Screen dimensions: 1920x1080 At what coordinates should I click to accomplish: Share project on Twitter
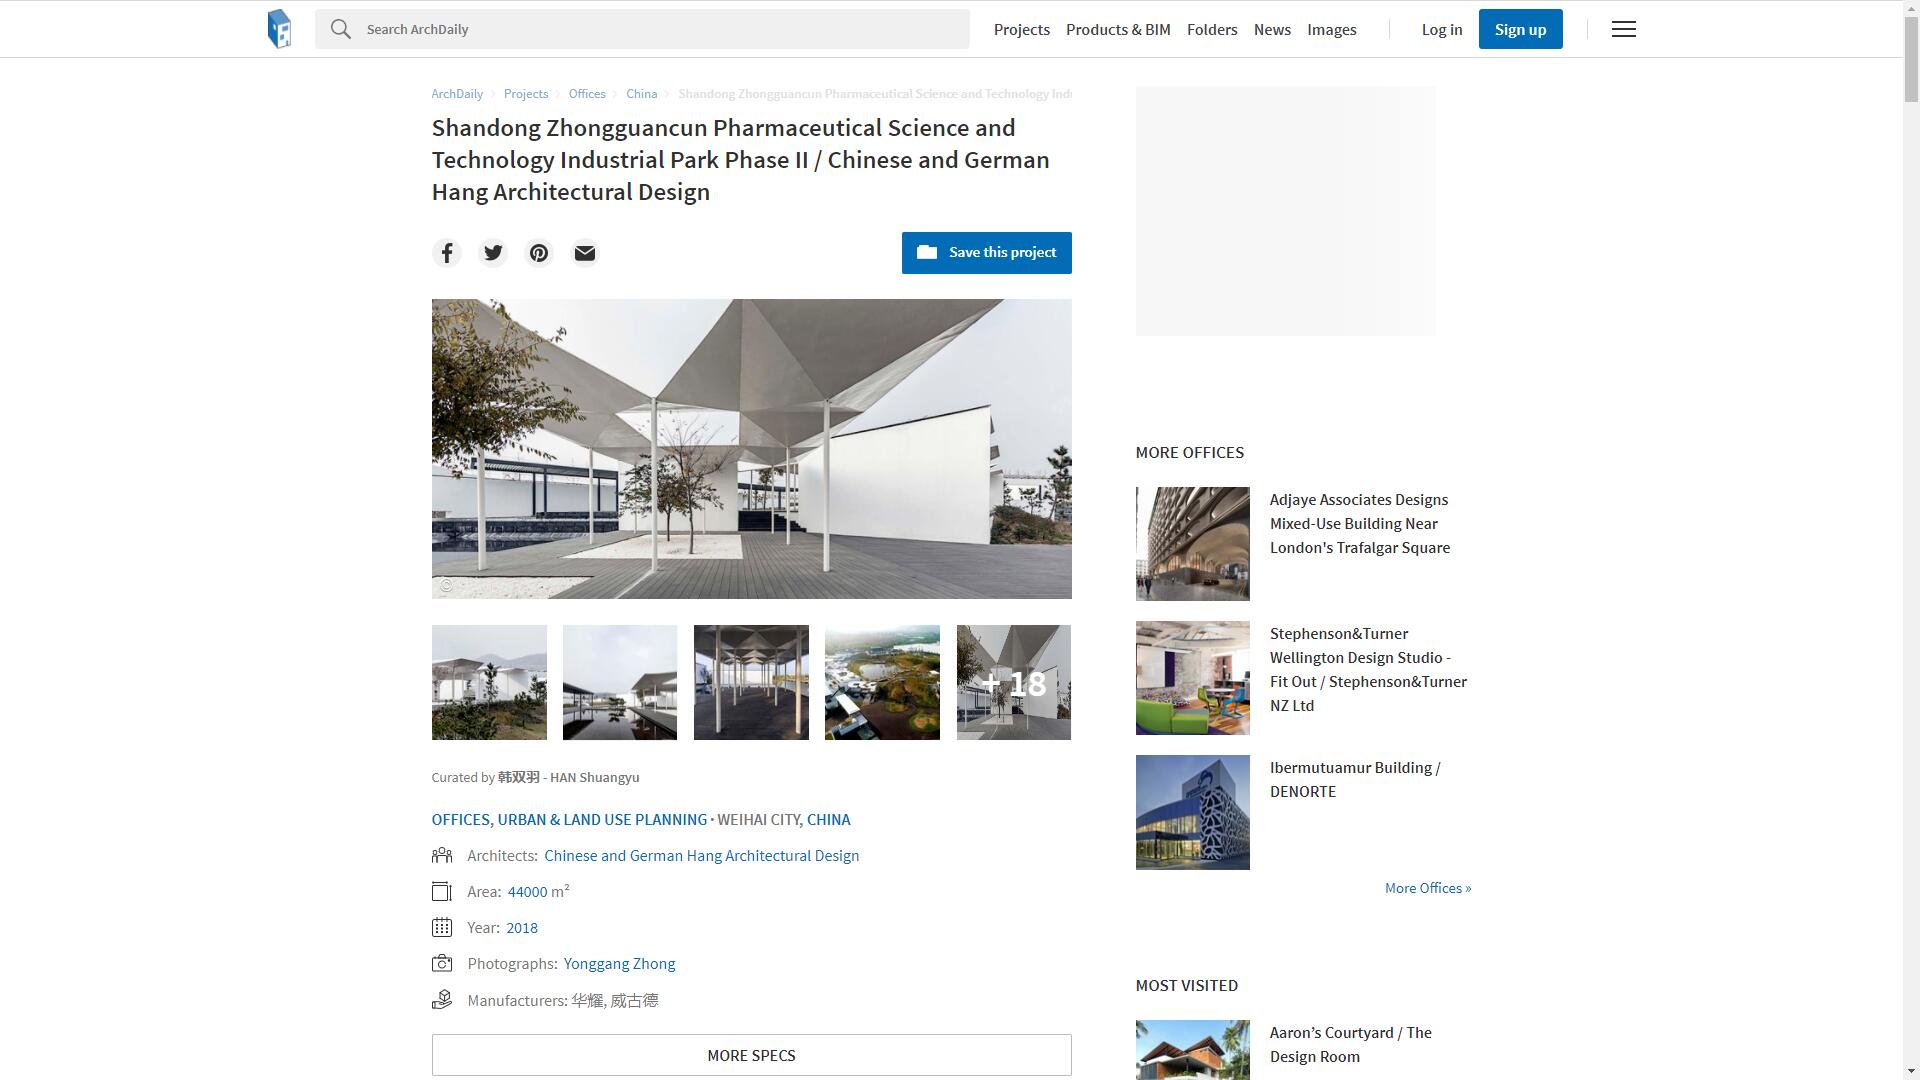coord(493,253)
